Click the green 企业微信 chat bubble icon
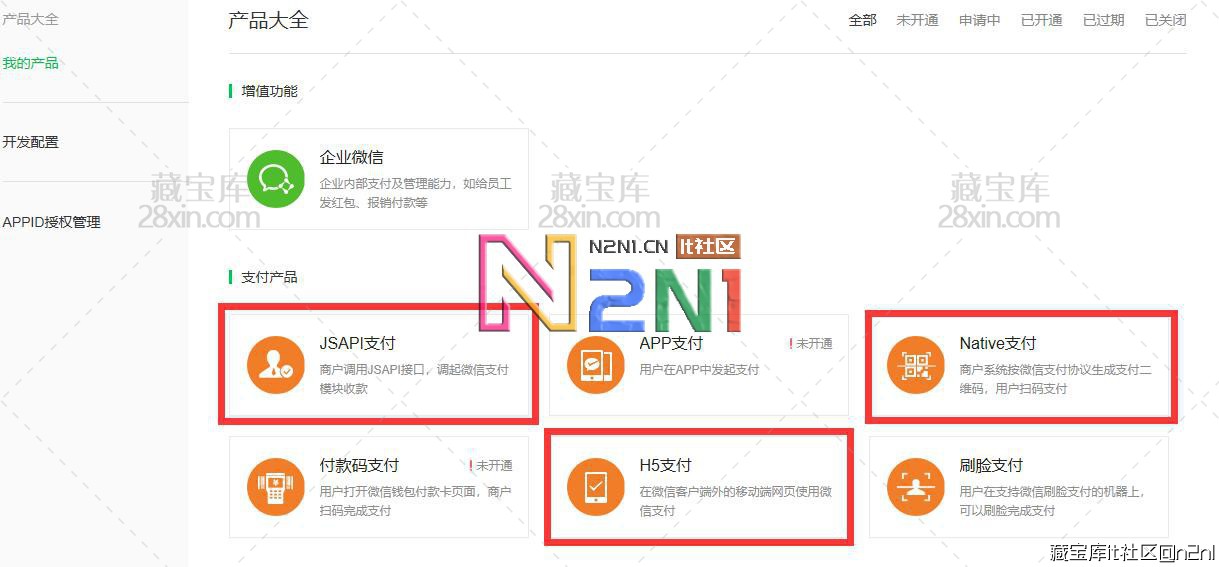The width and height of the screenshot is (1219, 567). [275, 178]
